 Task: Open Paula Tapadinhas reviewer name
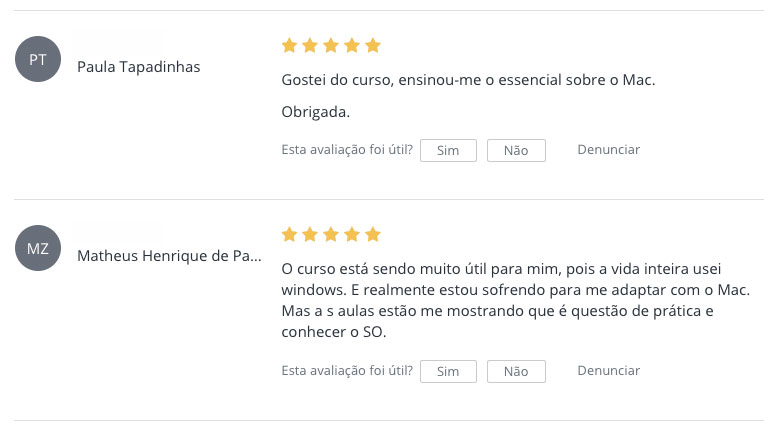click(139, 67)
